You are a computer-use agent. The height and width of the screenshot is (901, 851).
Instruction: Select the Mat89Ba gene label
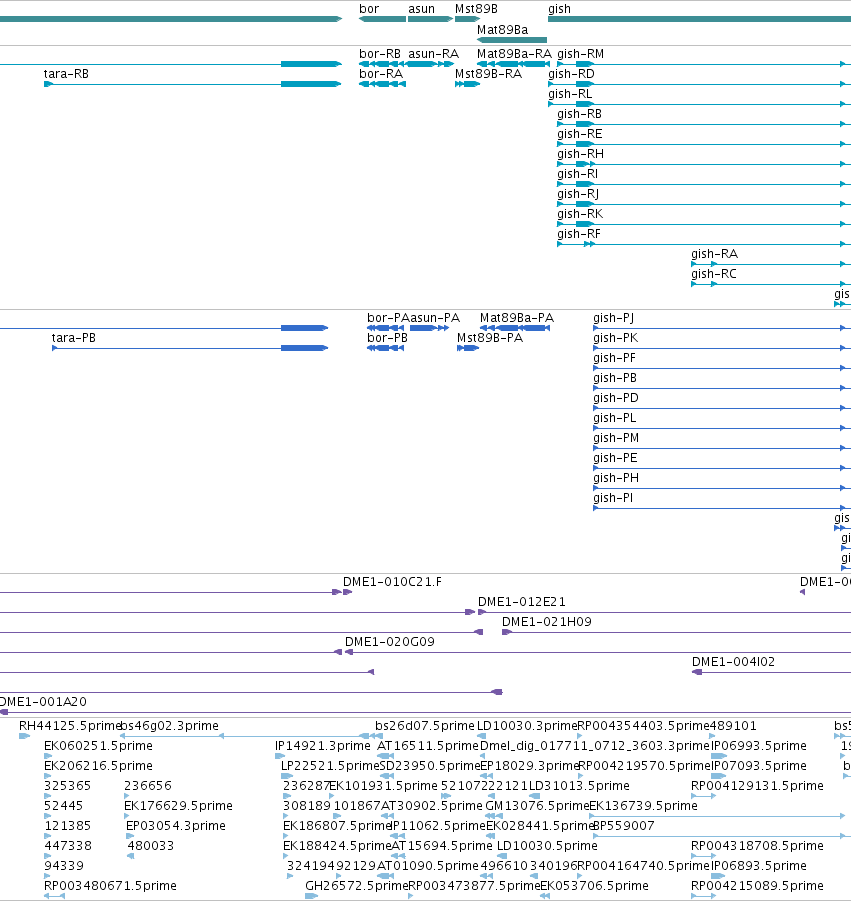(502, 30)
